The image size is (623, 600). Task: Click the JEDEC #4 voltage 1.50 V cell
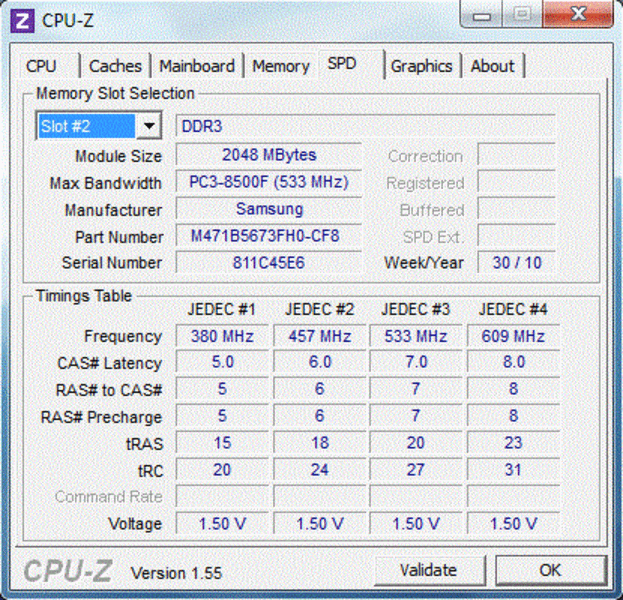(x=513, y=524)
